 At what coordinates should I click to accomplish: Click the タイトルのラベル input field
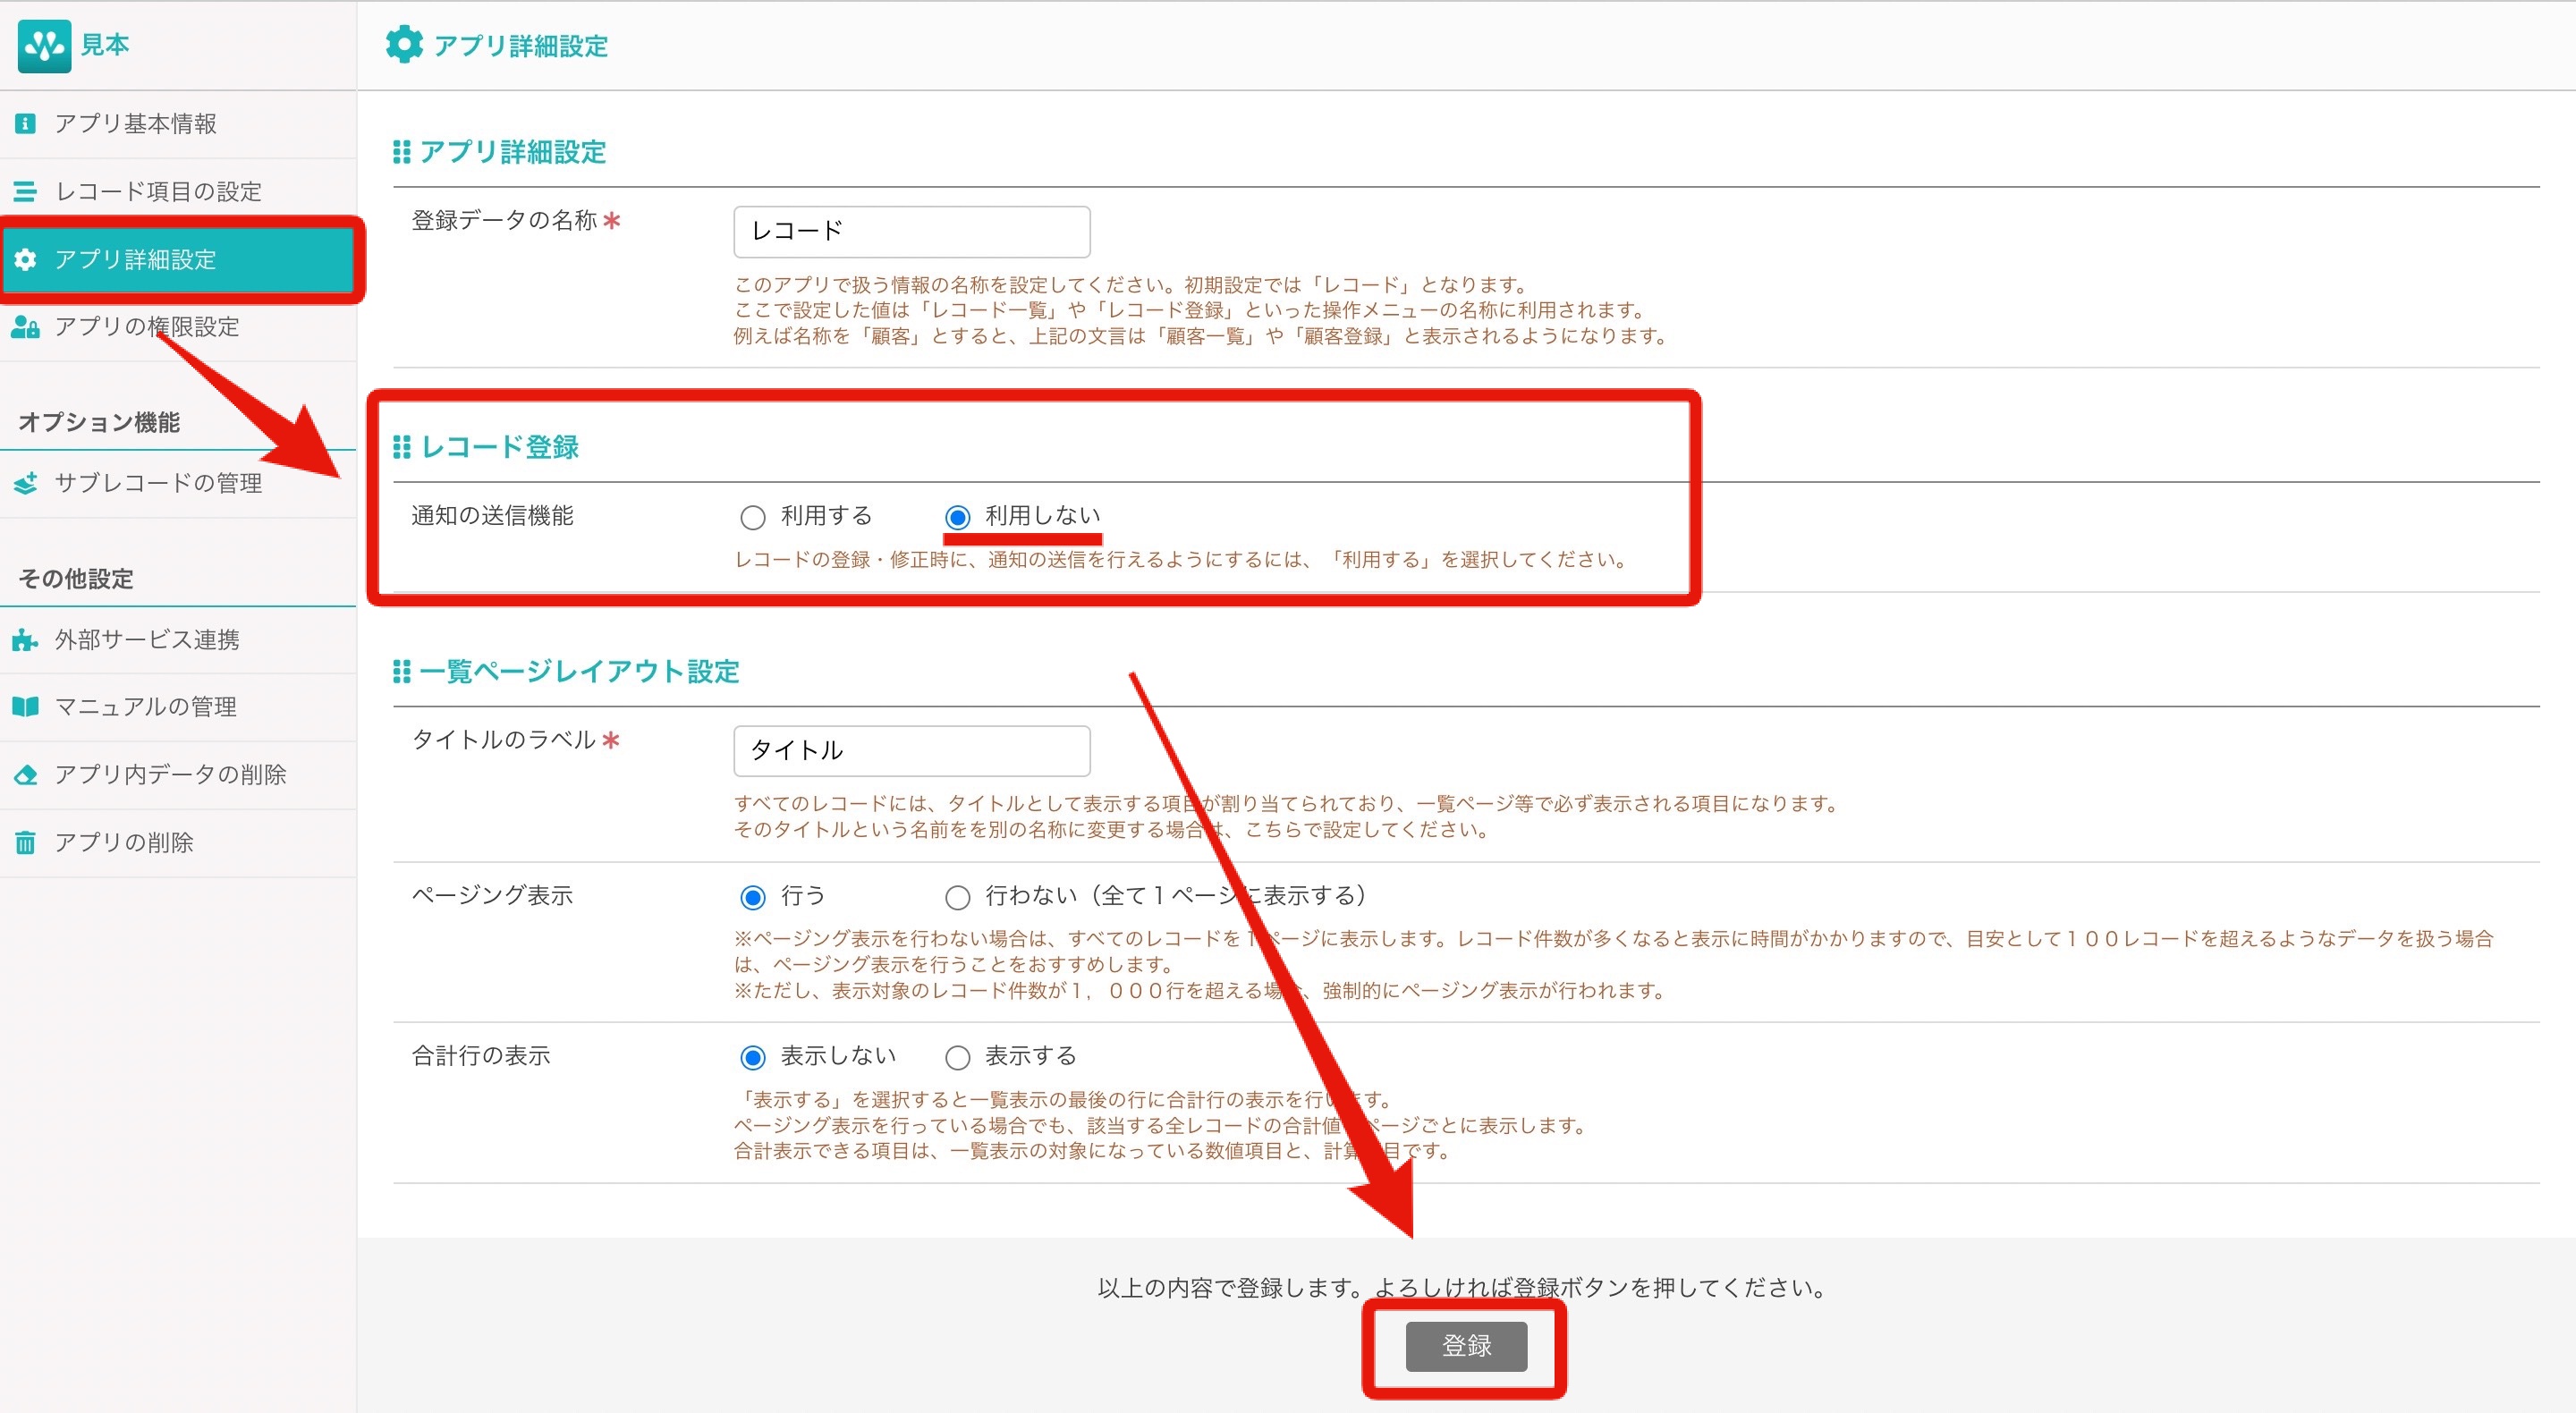tap(911, 751)
